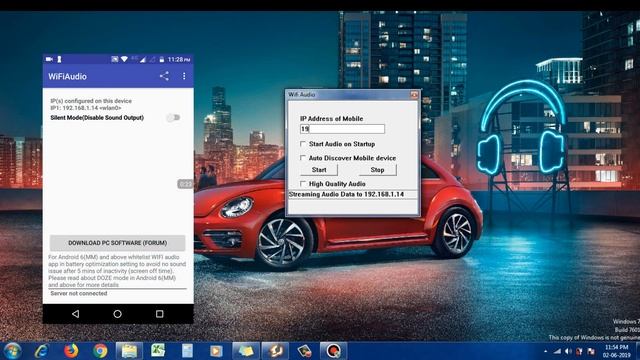Open the red circle recorder taskbar icon

(x=333, y=351)
